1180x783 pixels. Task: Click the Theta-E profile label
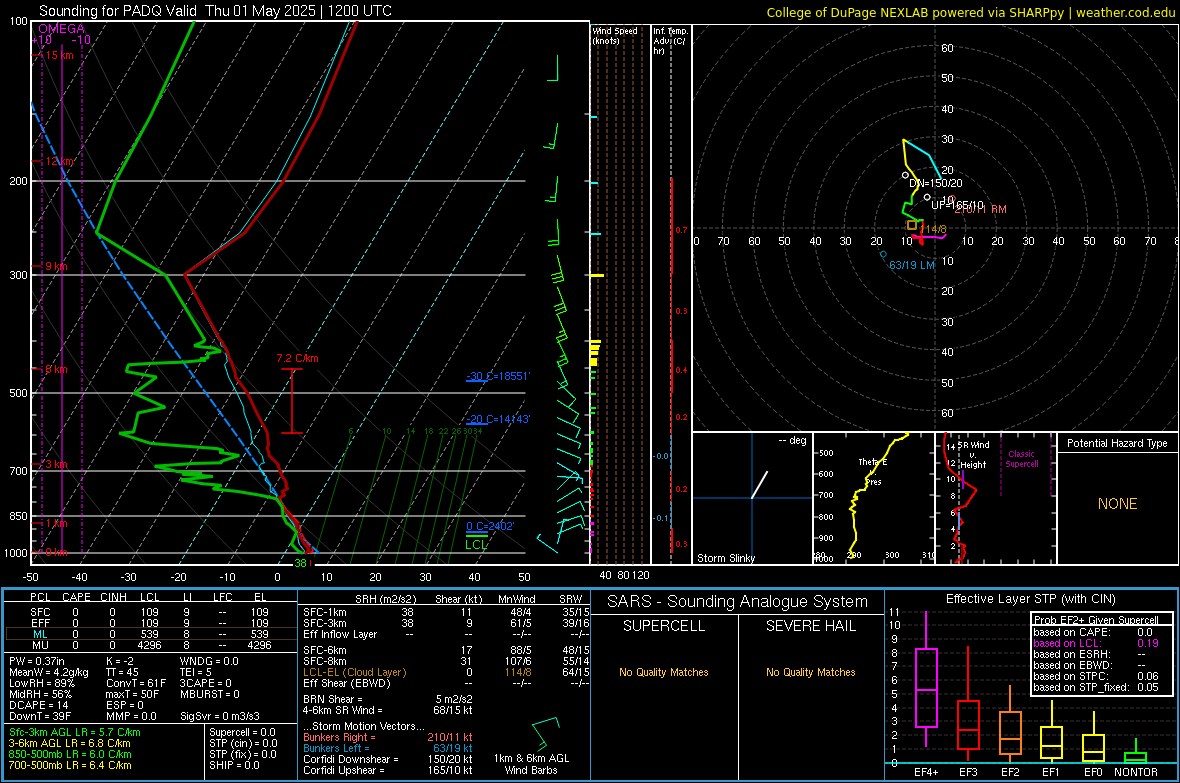pyautogui.click(x=873, y=462)
